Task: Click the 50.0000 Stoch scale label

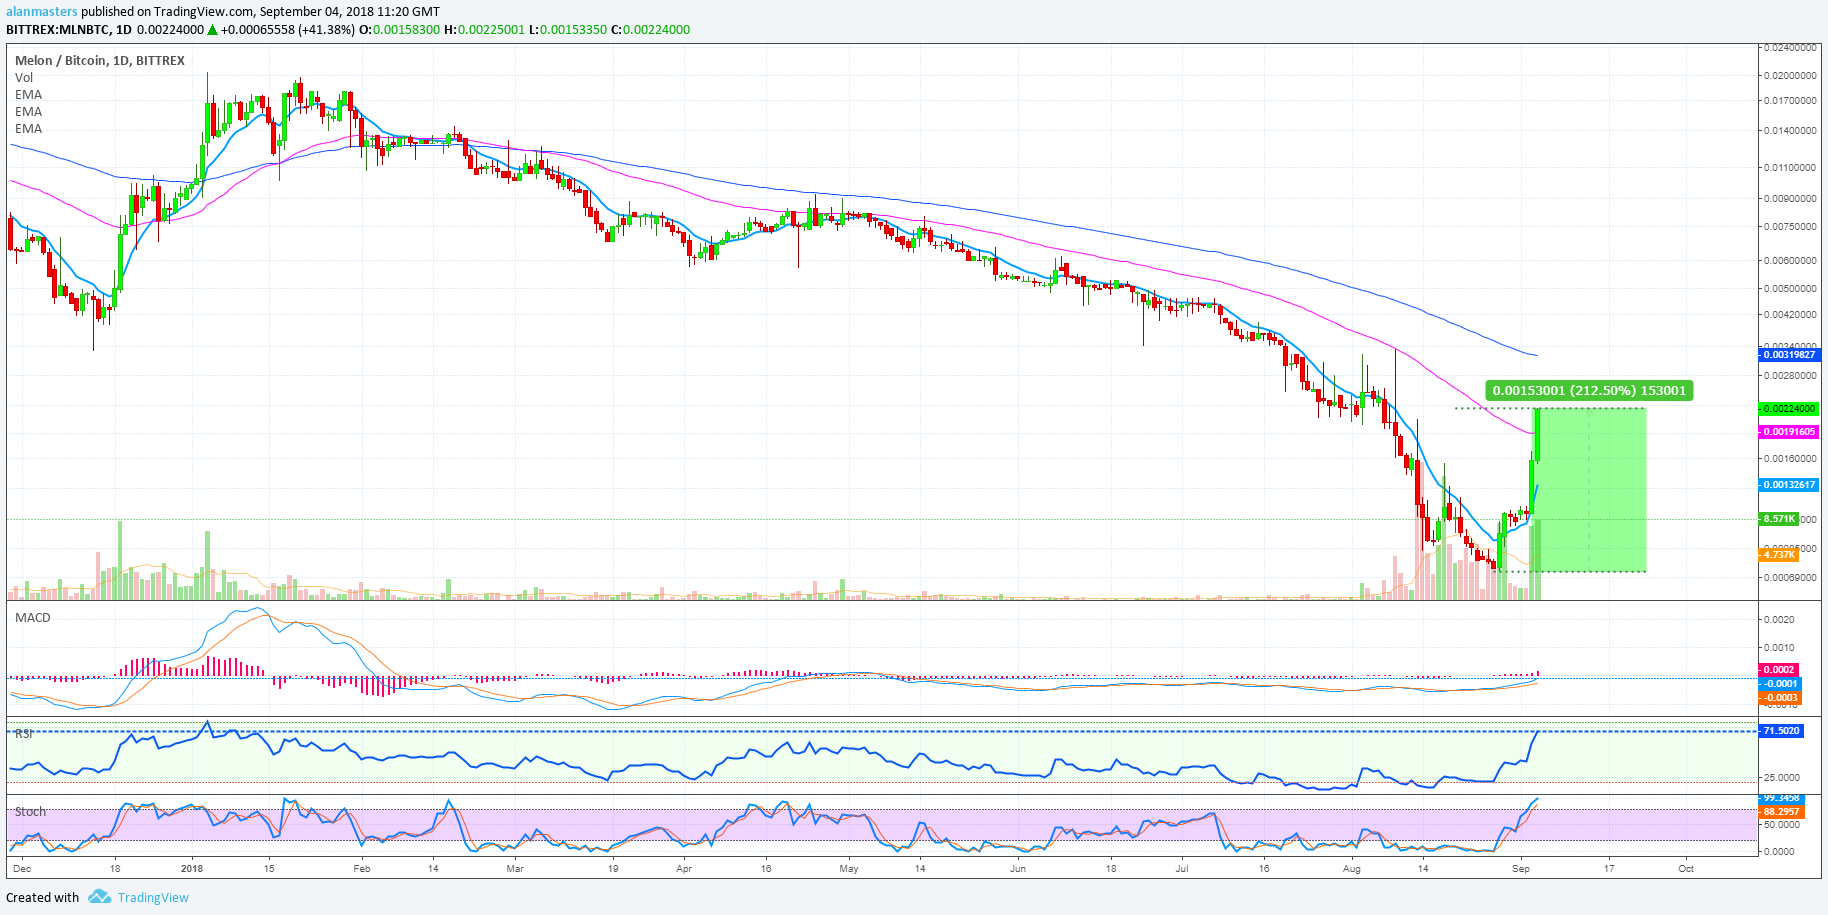Action: pos(1781,825)
